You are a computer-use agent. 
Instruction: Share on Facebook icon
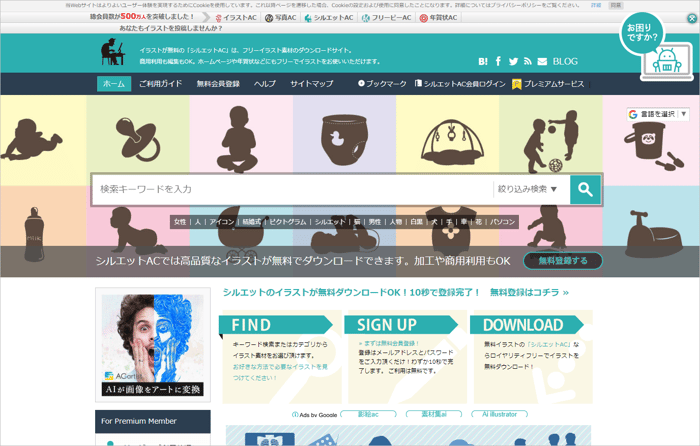pyautogui.click(x=498, y=61)
